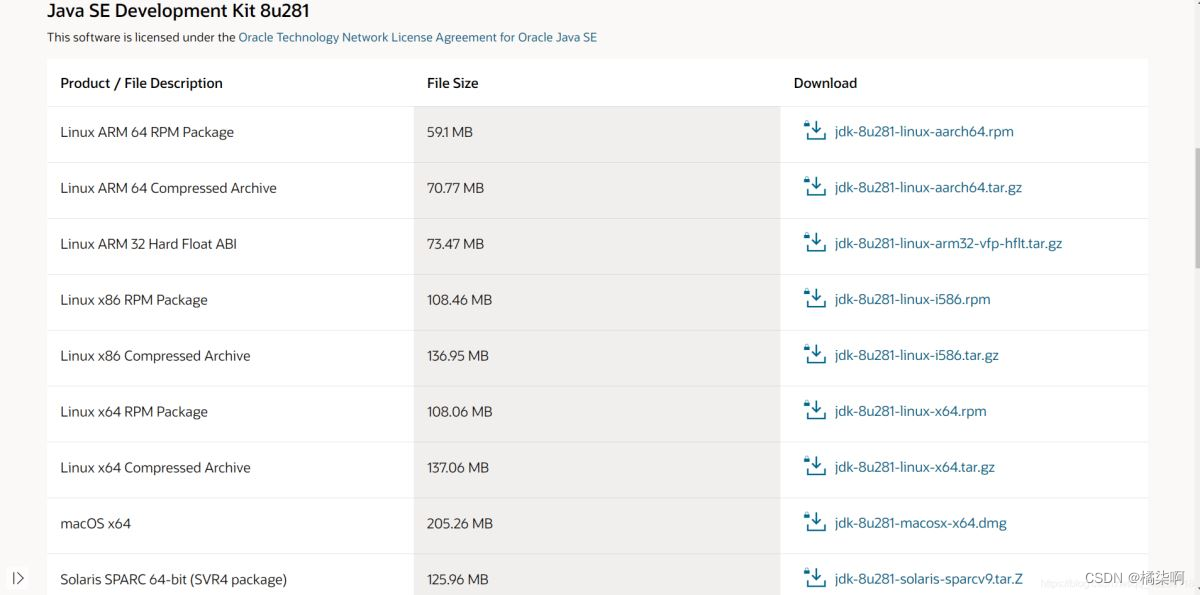Download jdk-8u281-solaris-sparcv9.tar.Z file link
Image resolution: width=1200 pixels, height=595 pixels.
[x=929, y=579]
